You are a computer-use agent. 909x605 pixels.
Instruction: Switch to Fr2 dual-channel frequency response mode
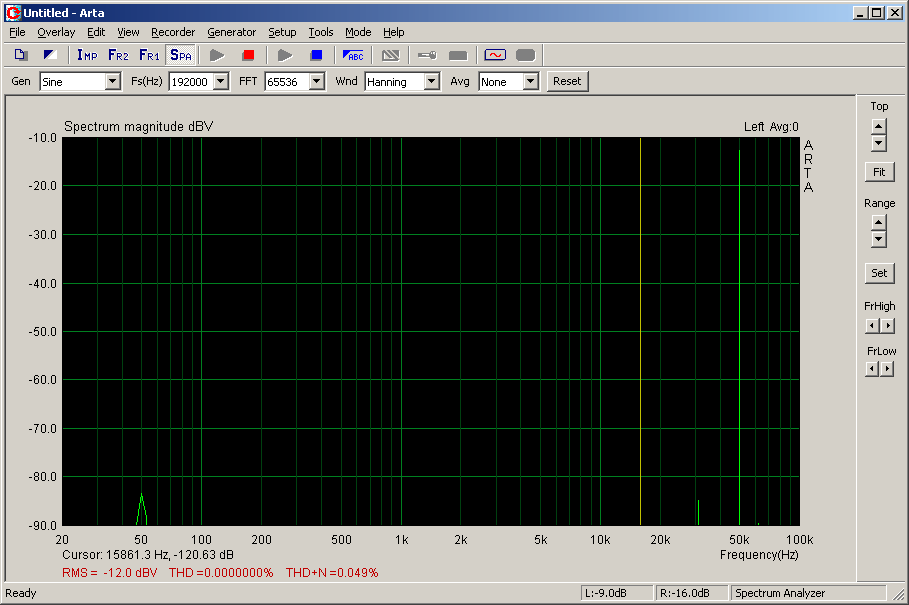pos(118,55)
